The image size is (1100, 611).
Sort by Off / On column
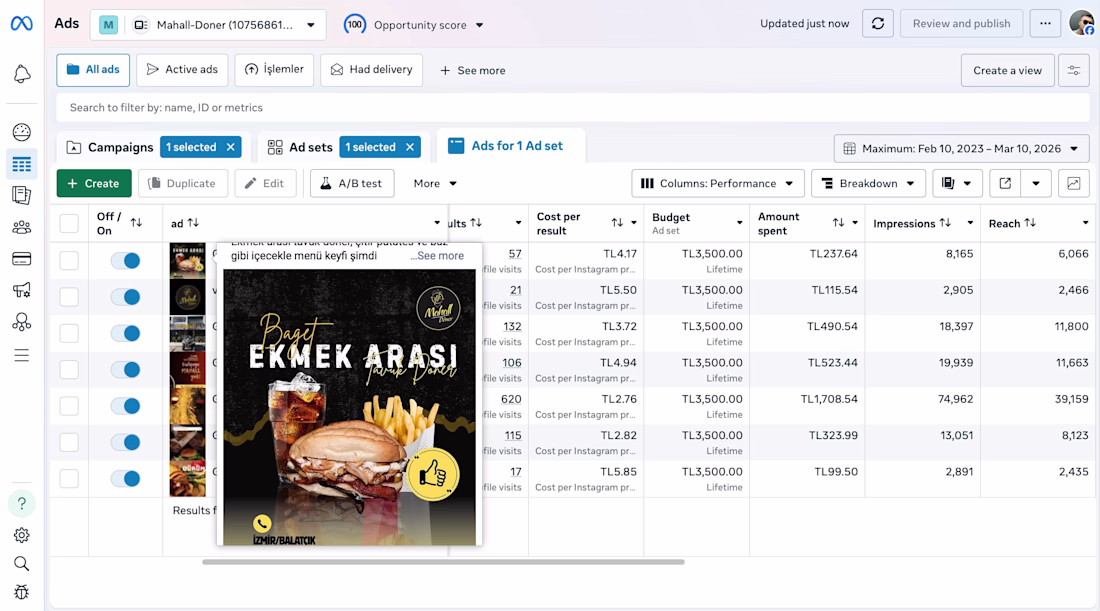[136, 223]
